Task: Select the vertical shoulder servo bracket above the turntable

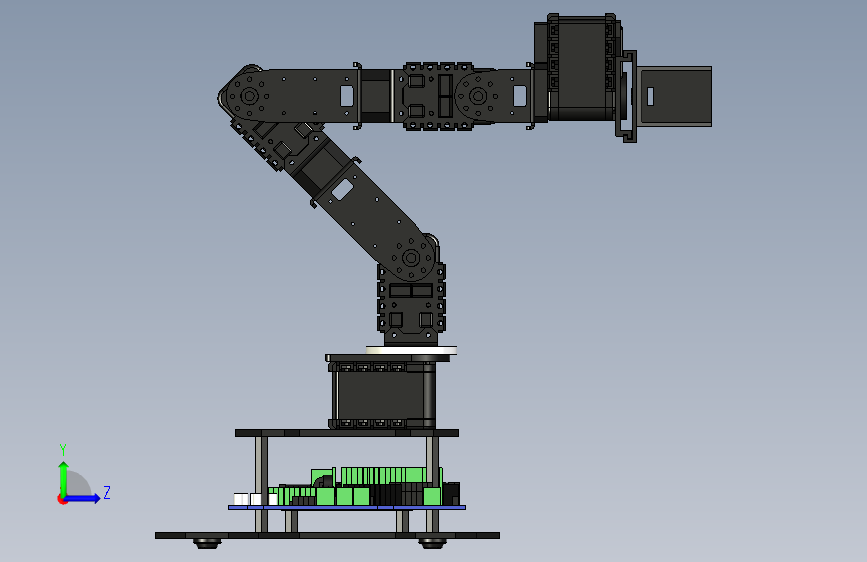Action: [x=411, y=305]
